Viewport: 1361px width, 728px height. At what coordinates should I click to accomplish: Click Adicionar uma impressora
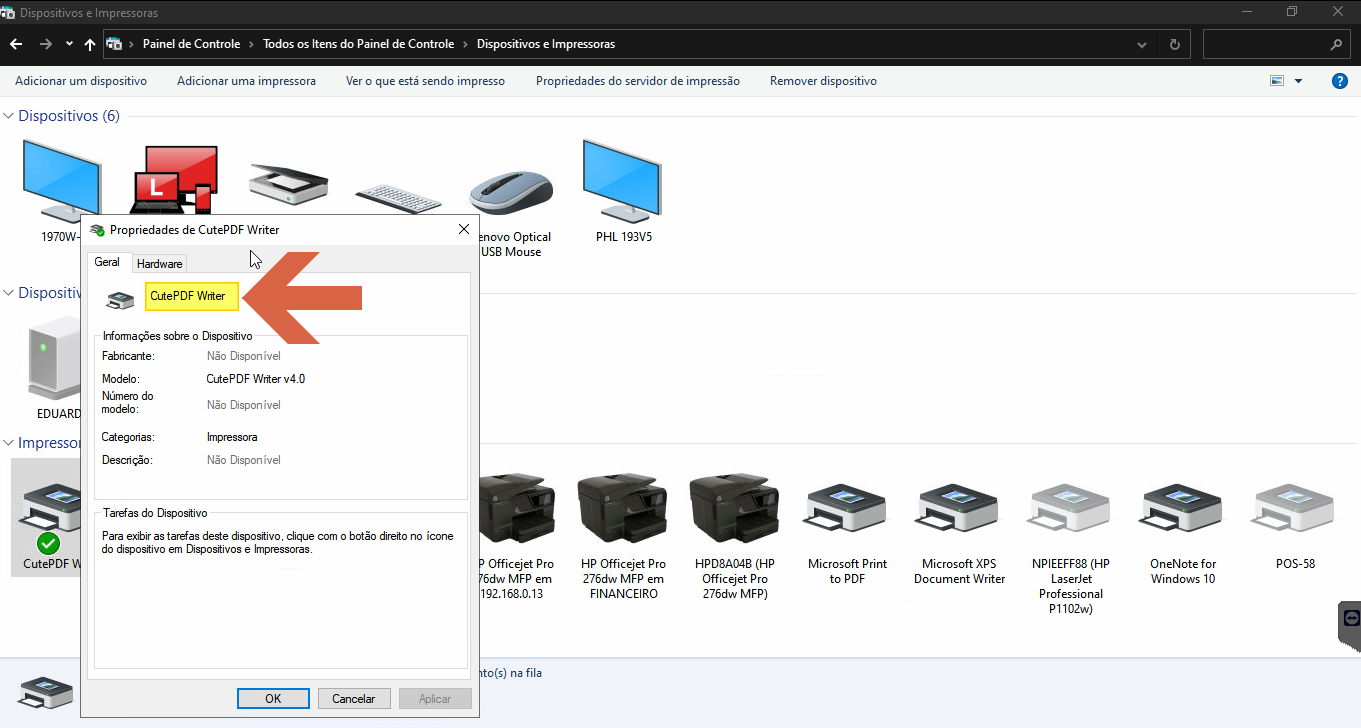pyautogui.click(x=246, y=81)
